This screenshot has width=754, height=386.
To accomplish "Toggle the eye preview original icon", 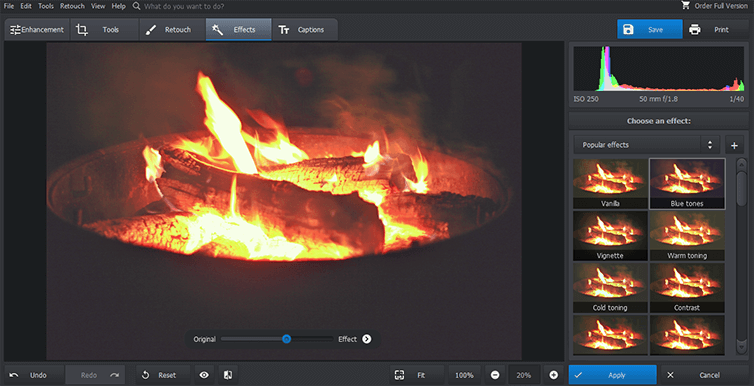I will (x=204, y=375).
